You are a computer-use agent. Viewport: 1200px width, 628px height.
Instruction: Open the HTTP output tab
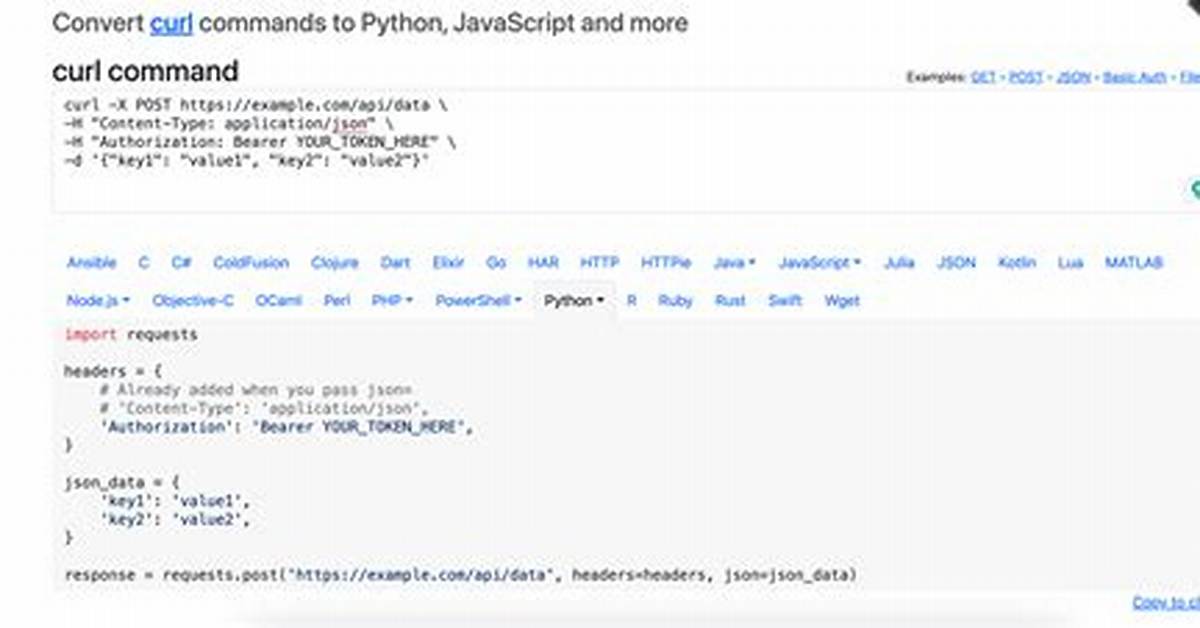[x=599, y=263]
